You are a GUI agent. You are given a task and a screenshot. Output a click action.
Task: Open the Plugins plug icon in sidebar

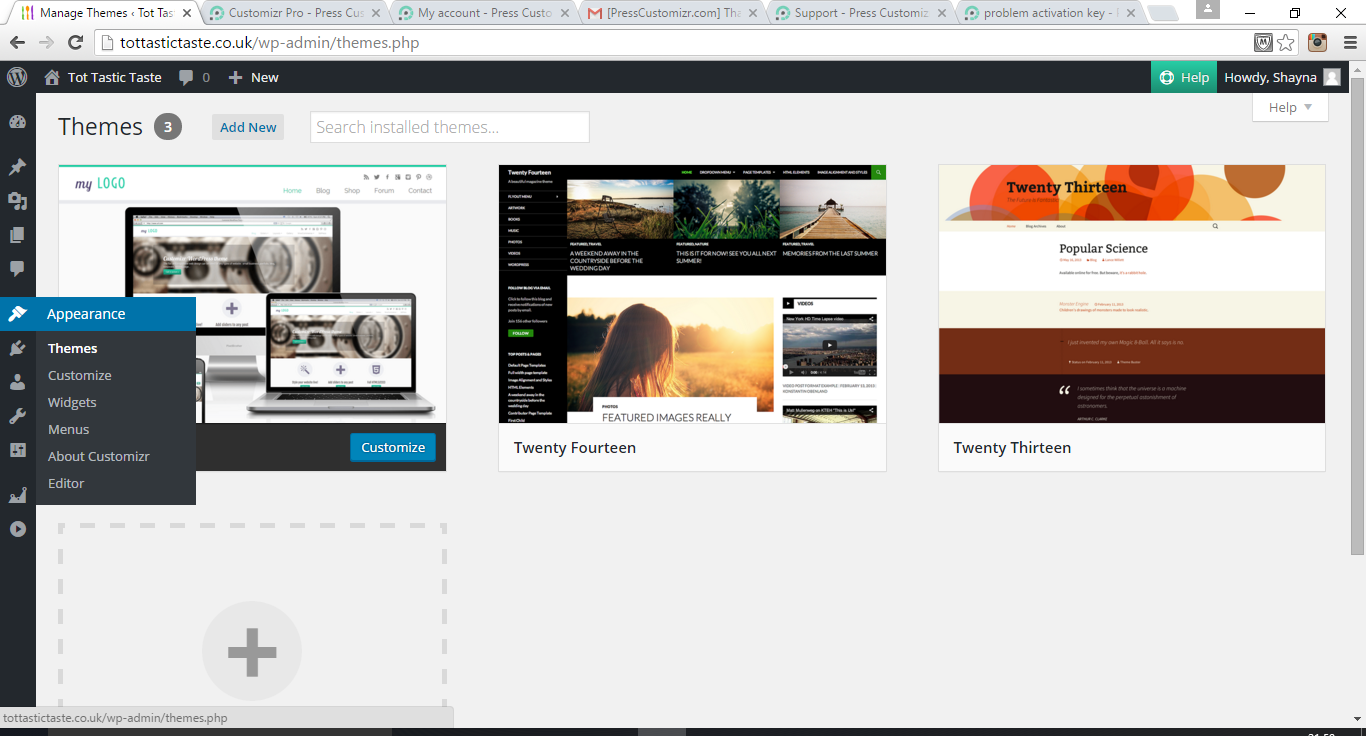(x=17, y=348)
